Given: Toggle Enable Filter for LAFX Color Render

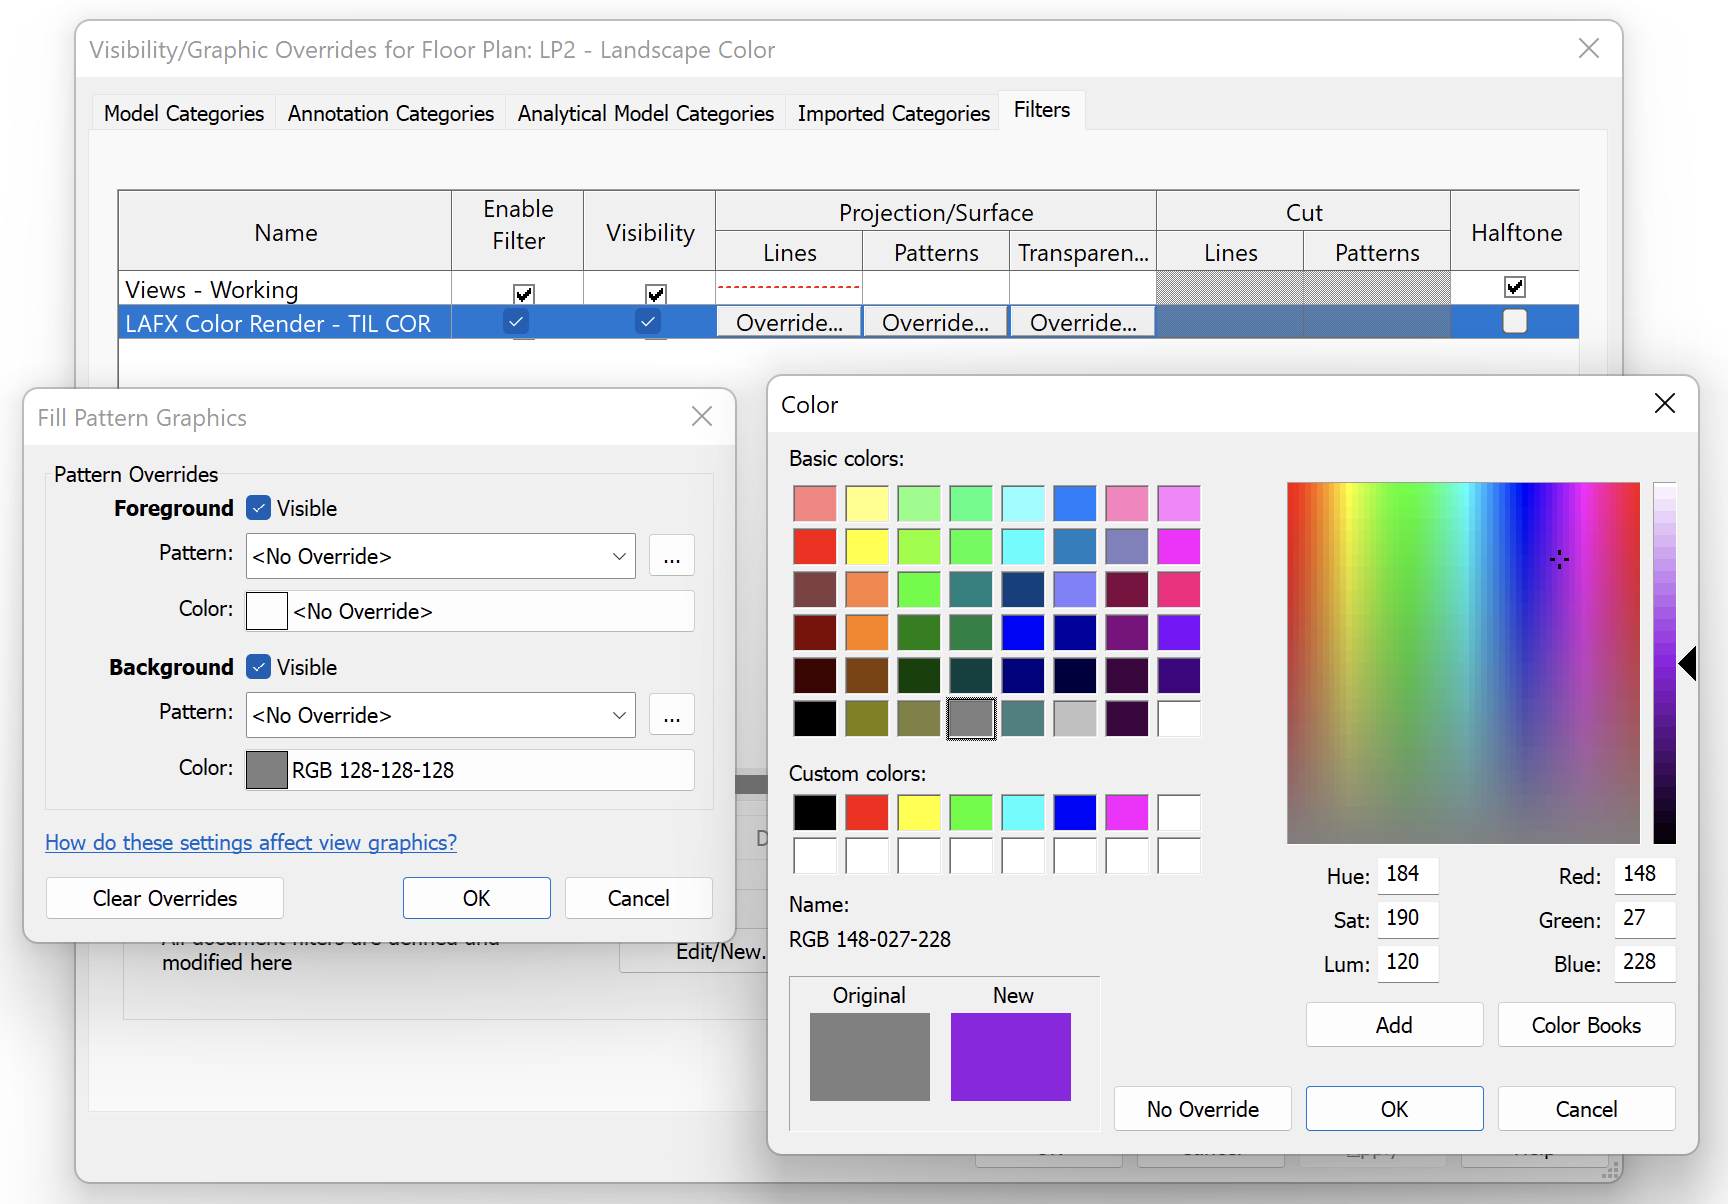Looking at the screenshot, I should 516,322.
